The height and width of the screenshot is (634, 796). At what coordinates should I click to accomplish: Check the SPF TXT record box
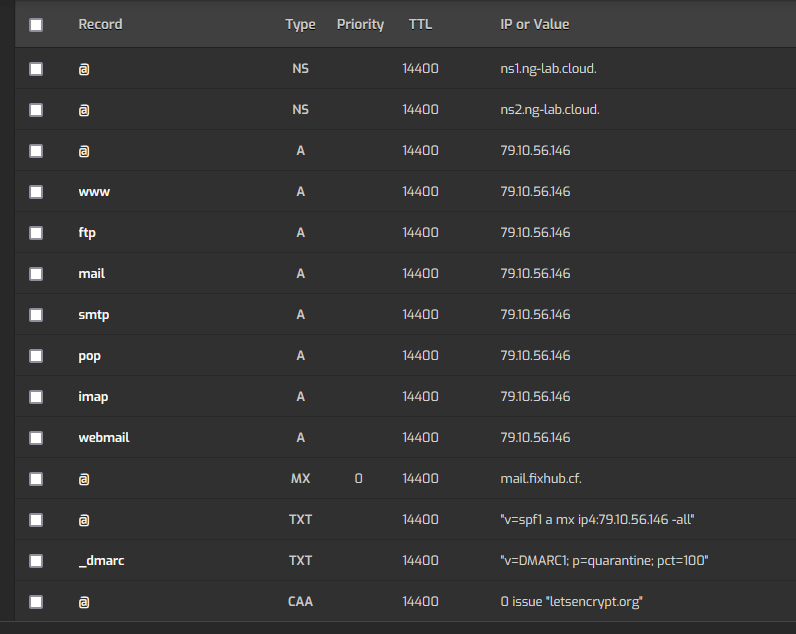pyautogui.click(x=36, y=520)
